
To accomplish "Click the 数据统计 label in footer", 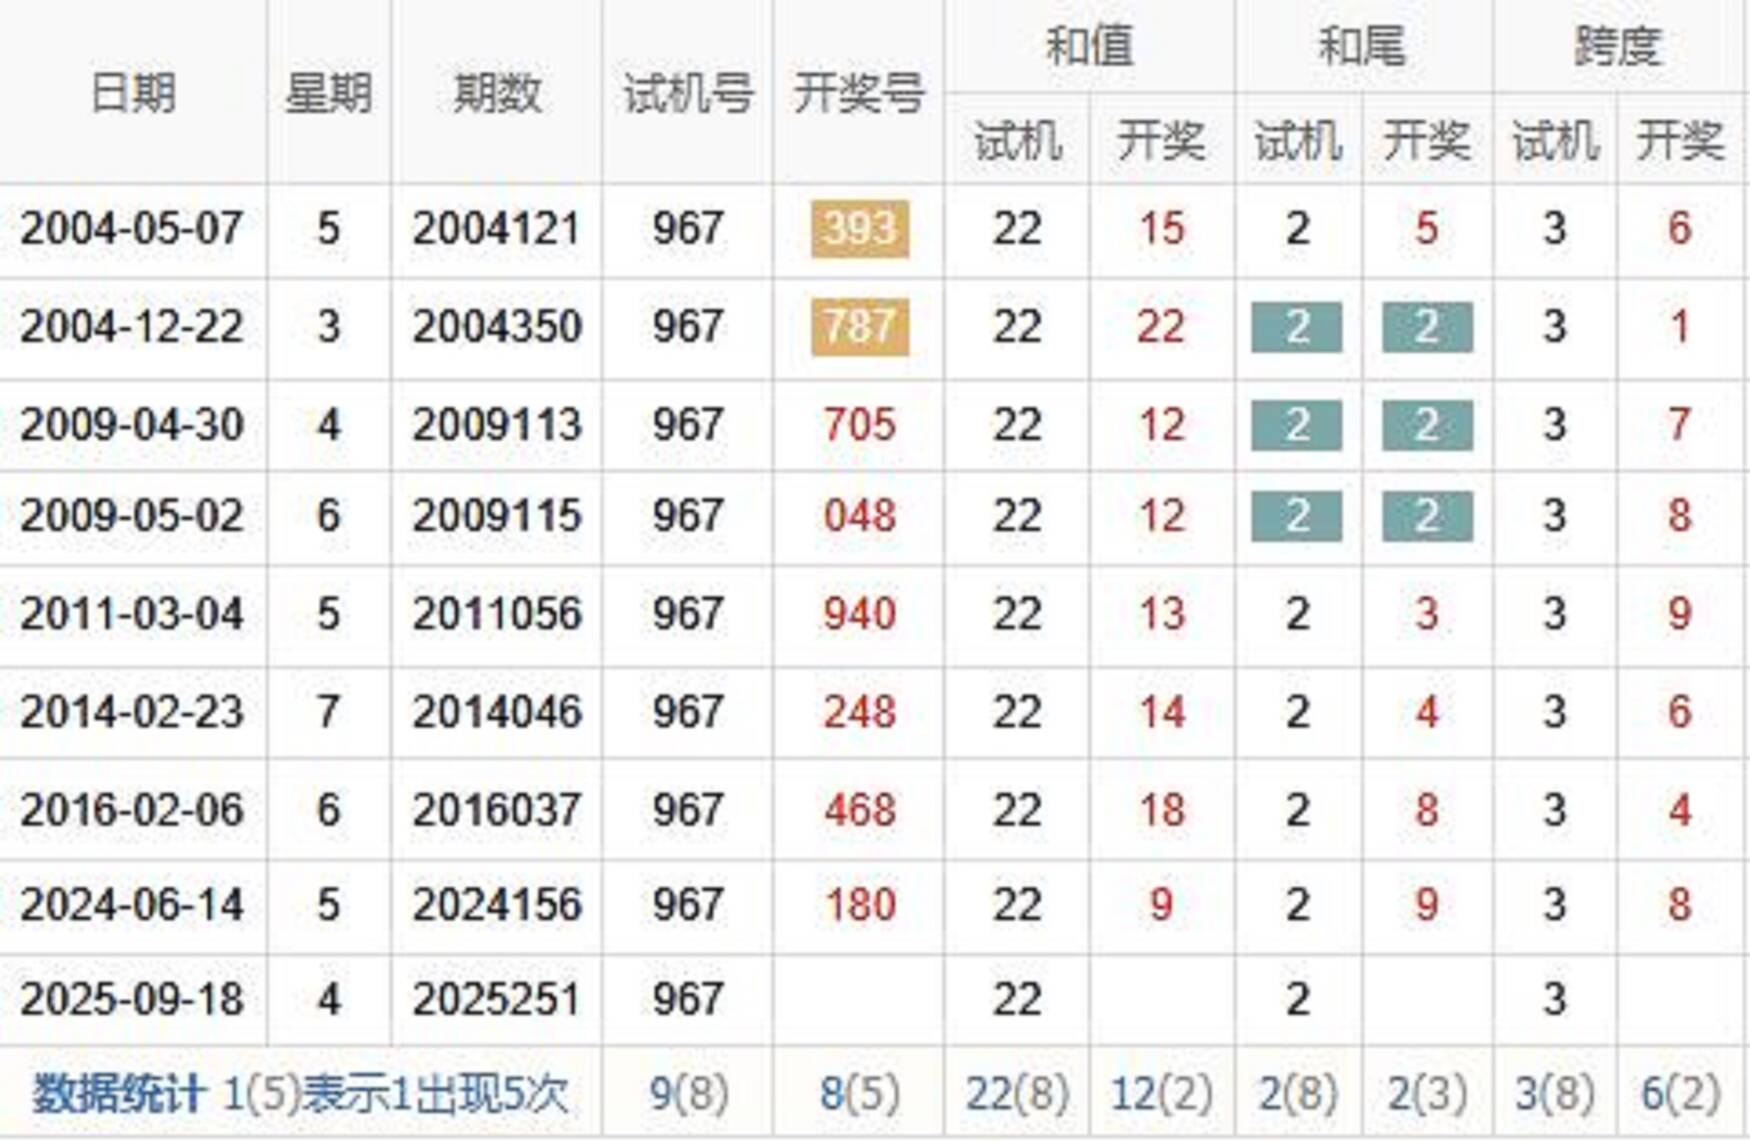I will click(119, 1094).
